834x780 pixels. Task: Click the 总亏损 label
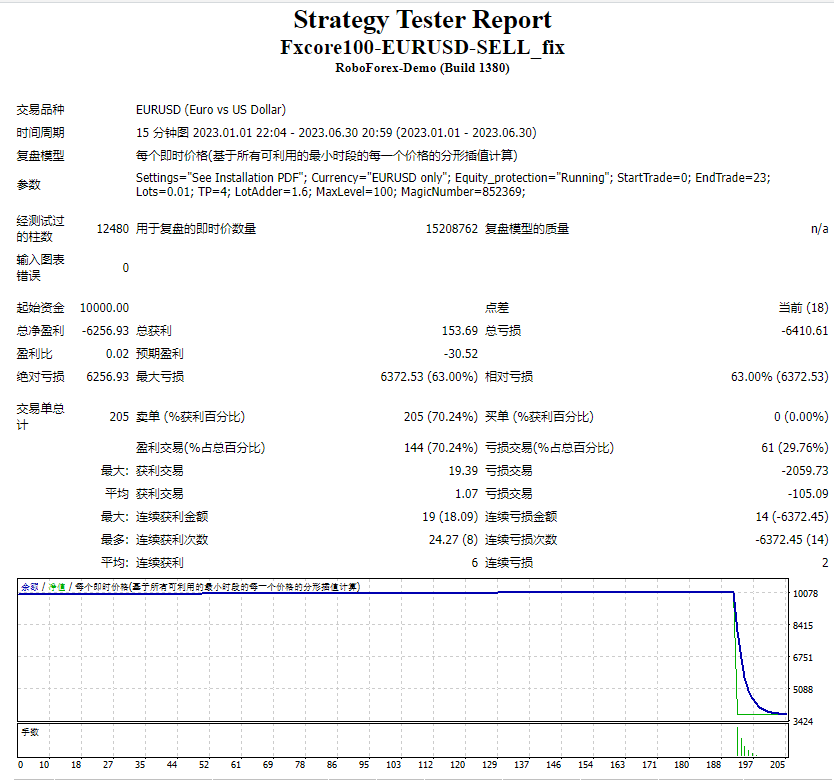[503, 331]
